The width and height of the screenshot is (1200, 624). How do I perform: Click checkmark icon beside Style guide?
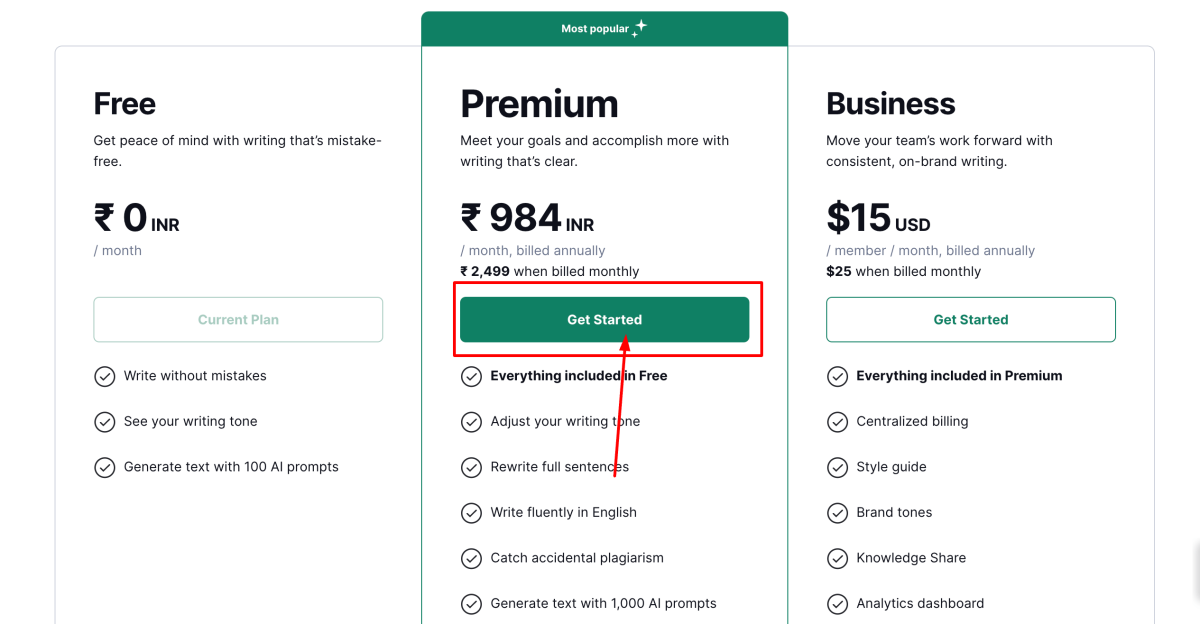(838, 467)
